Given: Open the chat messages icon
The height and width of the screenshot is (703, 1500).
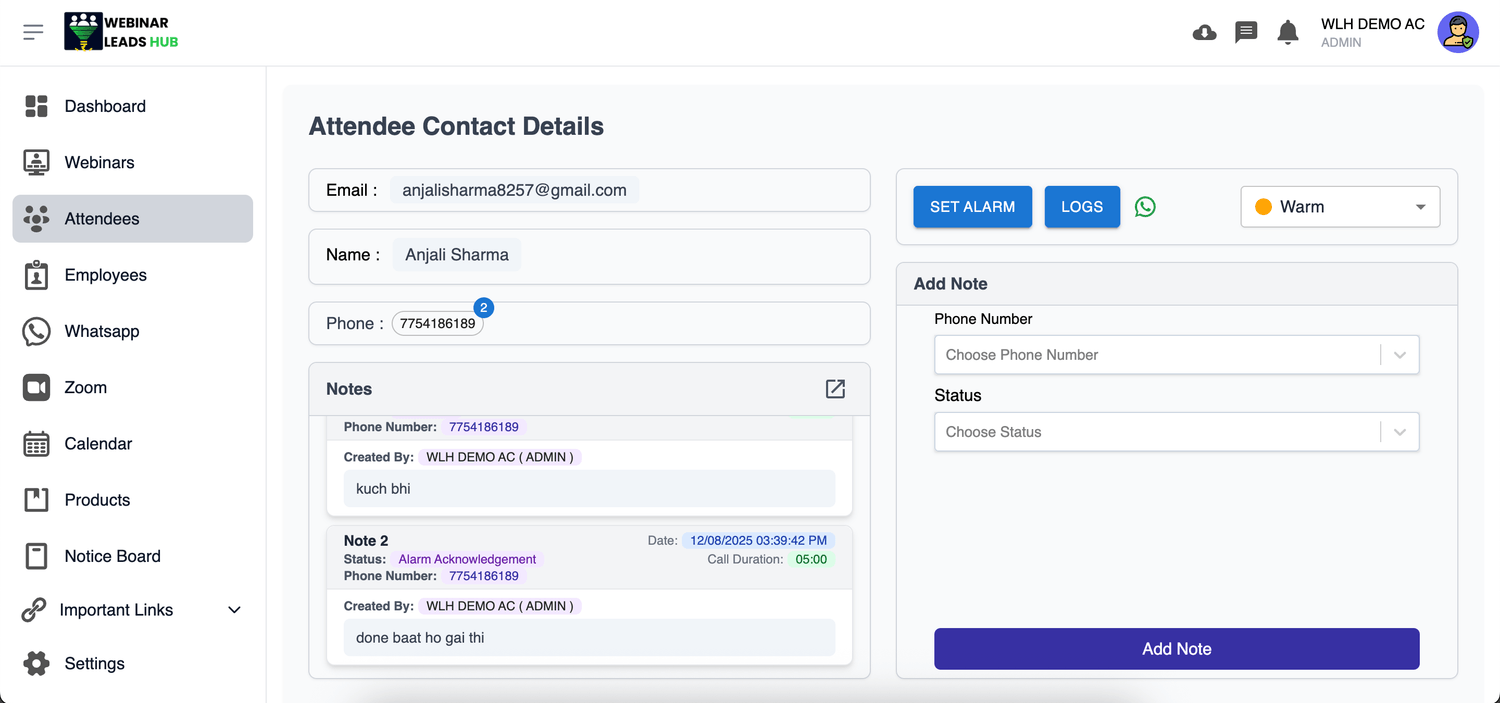Looking at the screenshot, I should point(1246,32).
